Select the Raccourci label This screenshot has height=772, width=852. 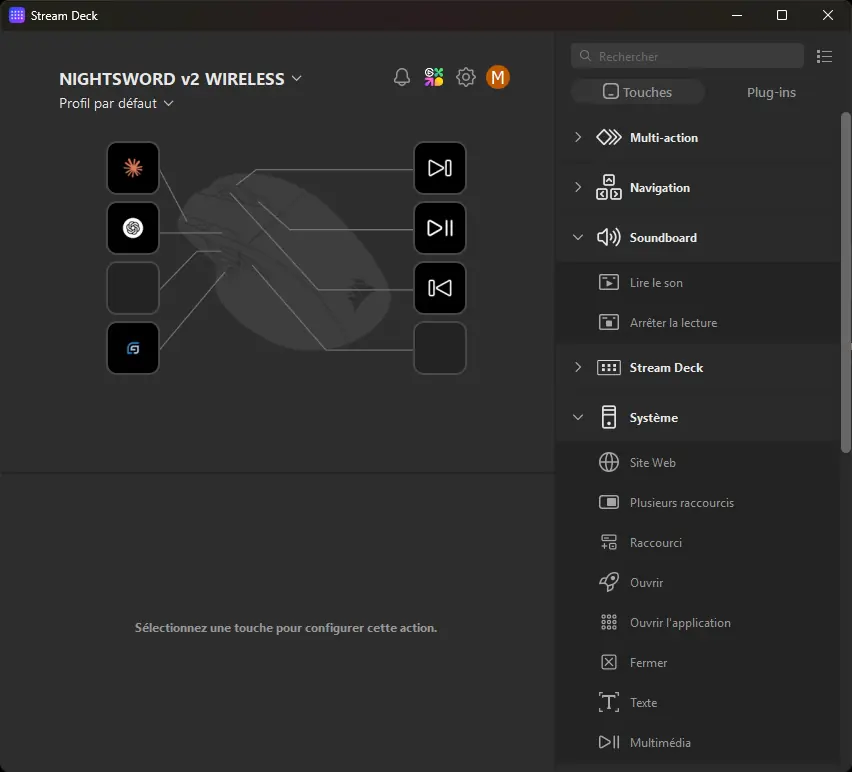(655, 542)
